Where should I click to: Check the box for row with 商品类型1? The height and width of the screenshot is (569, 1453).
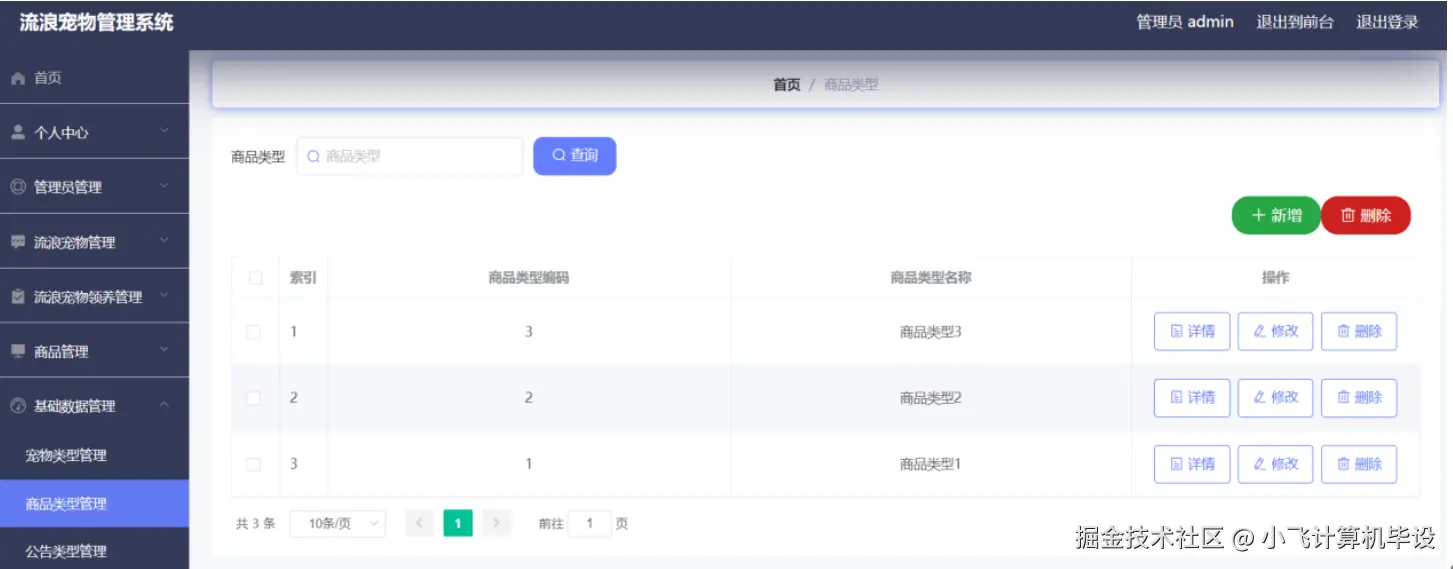254,464
